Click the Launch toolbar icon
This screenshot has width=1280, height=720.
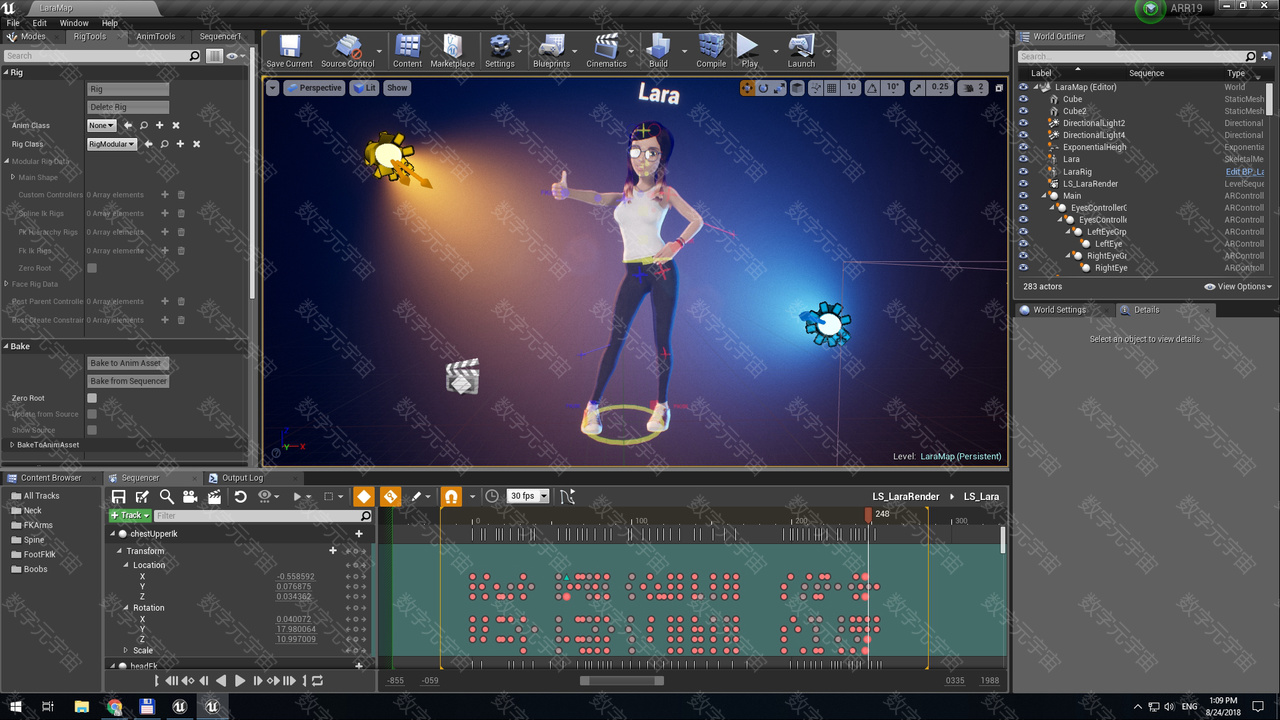click(801, 50)
